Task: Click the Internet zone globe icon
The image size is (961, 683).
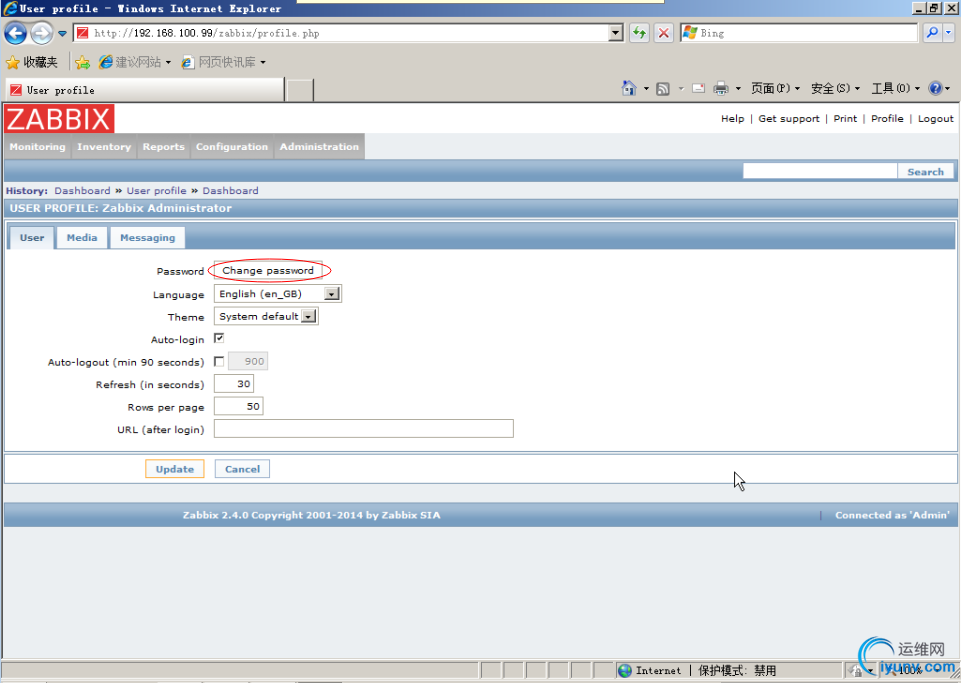Action: coord(625,671)
